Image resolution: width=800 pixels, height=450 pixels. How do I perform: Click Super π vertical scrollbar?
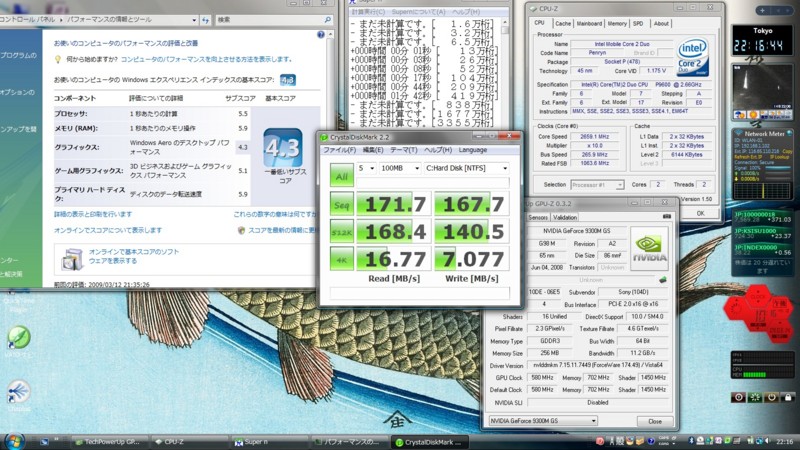(505, 71)
